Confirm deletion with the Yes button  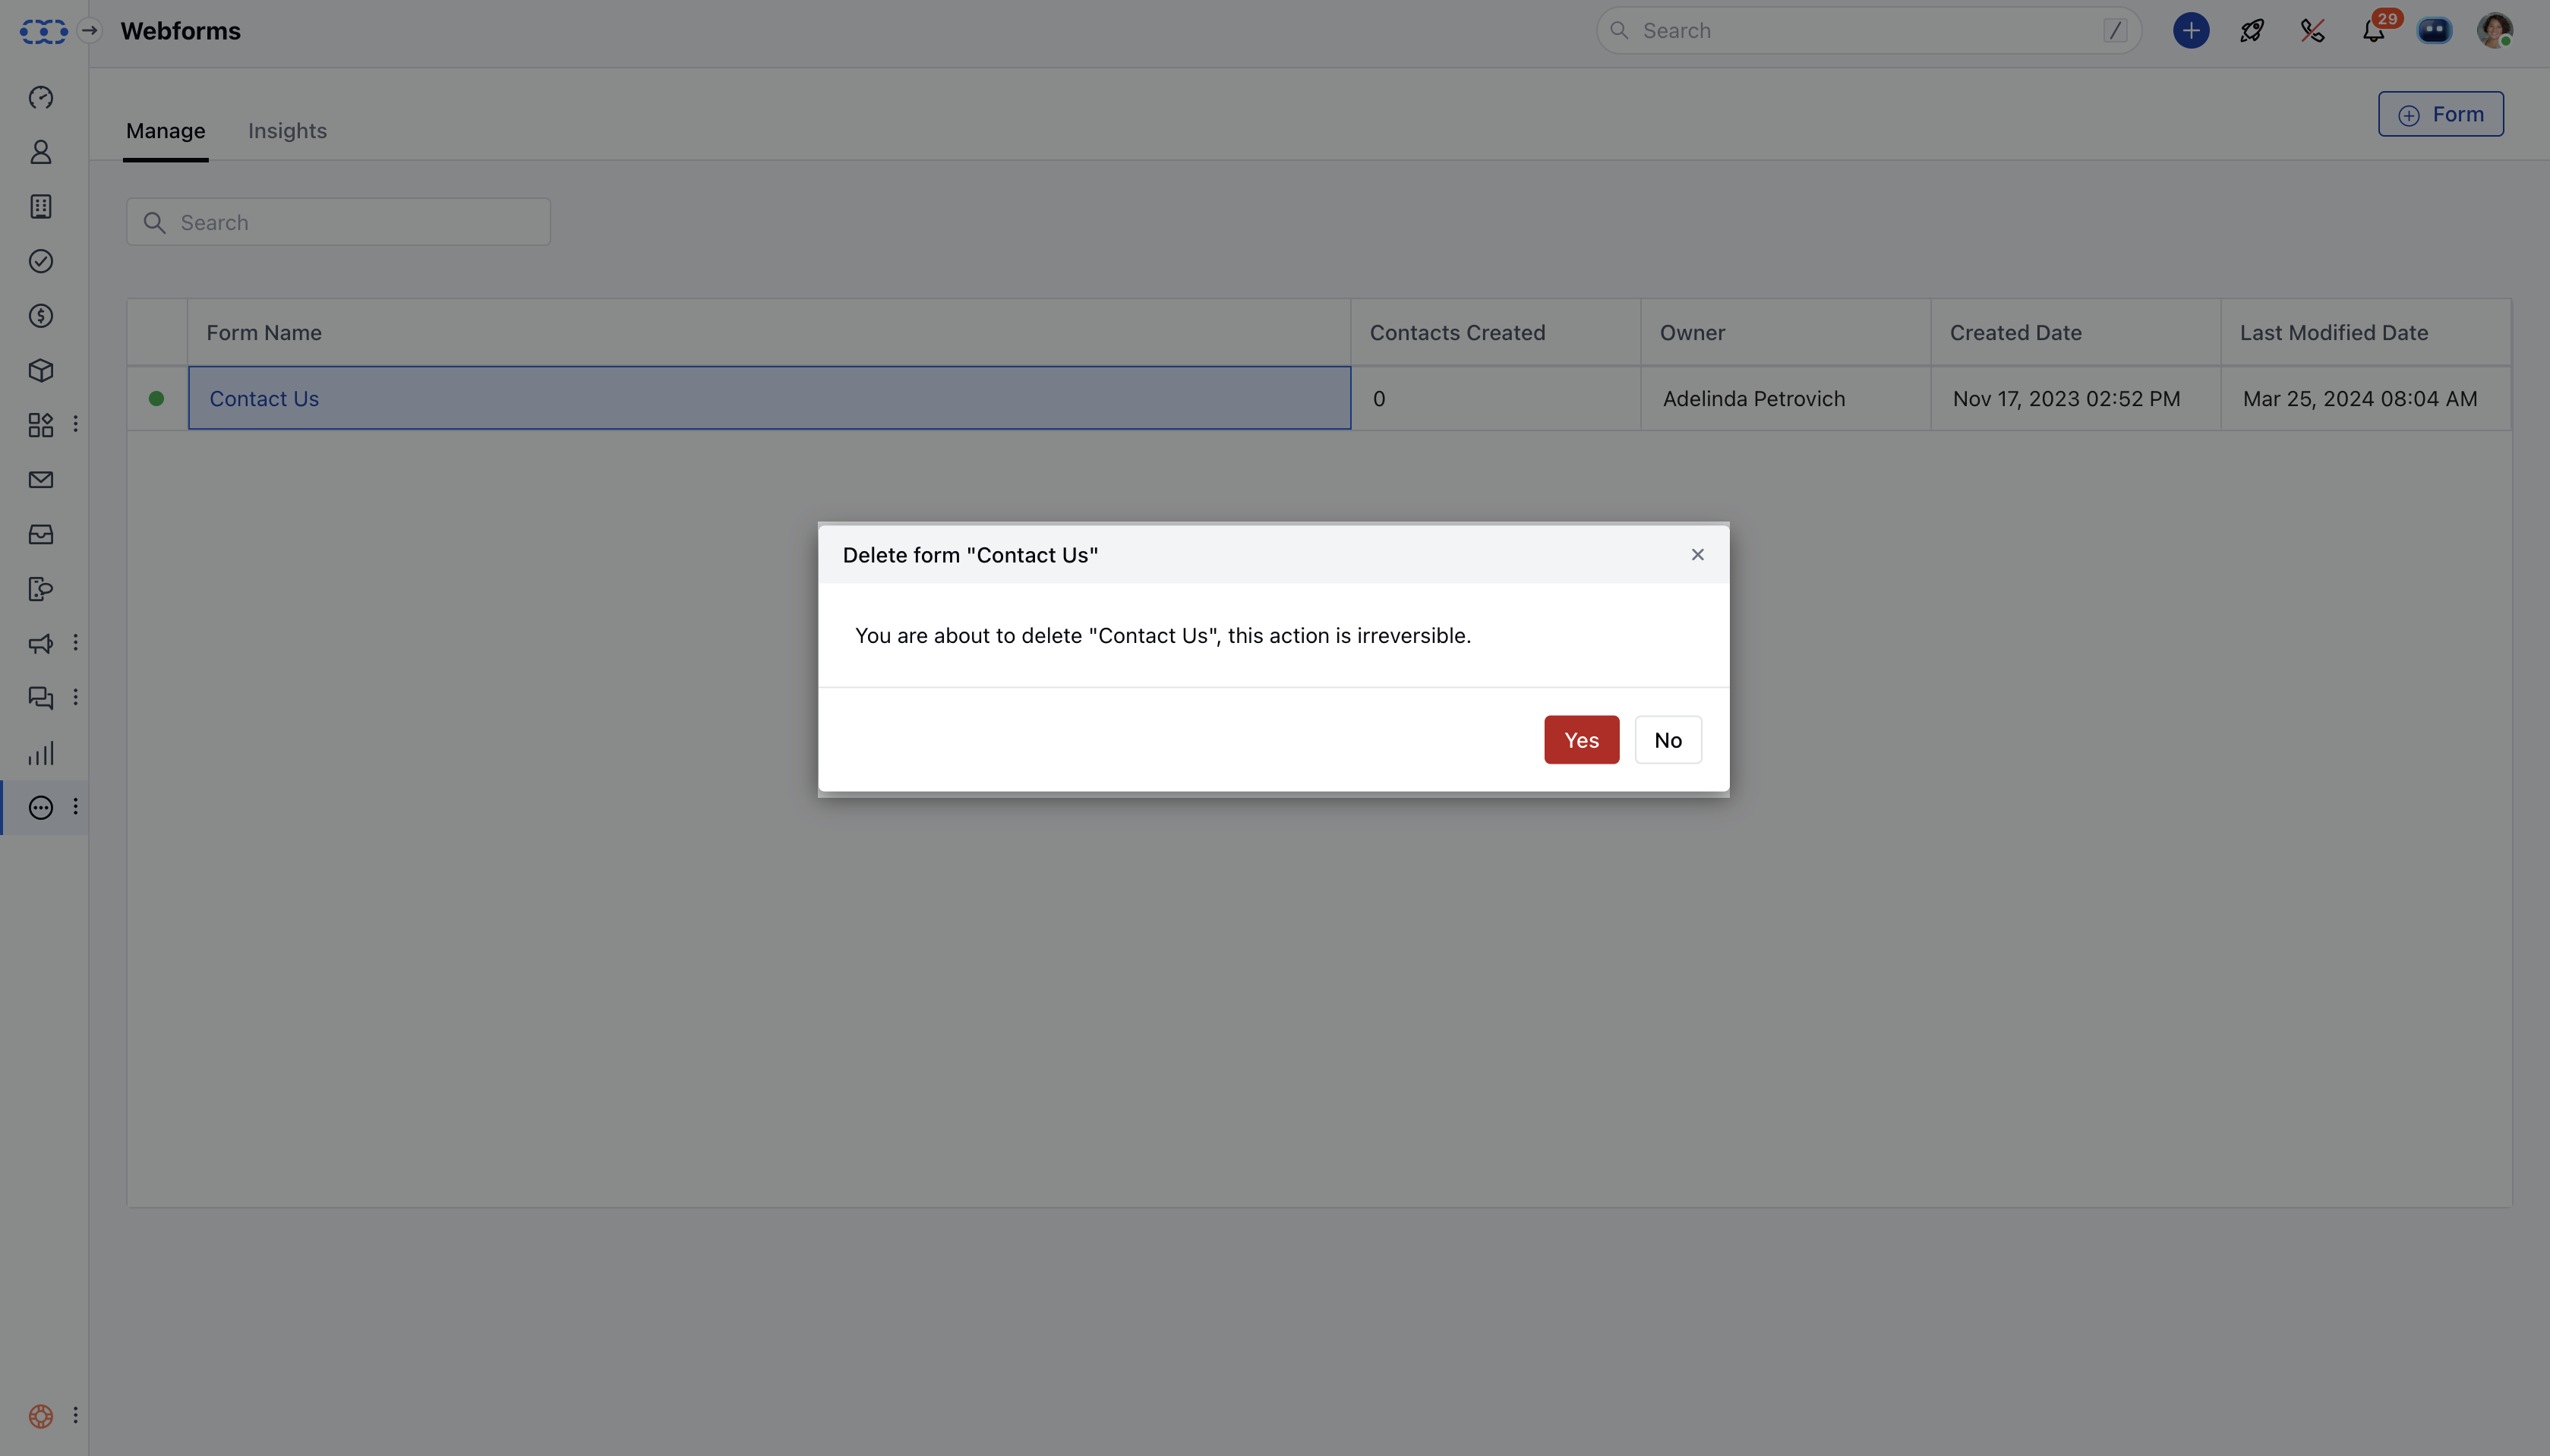point(1581,740)
